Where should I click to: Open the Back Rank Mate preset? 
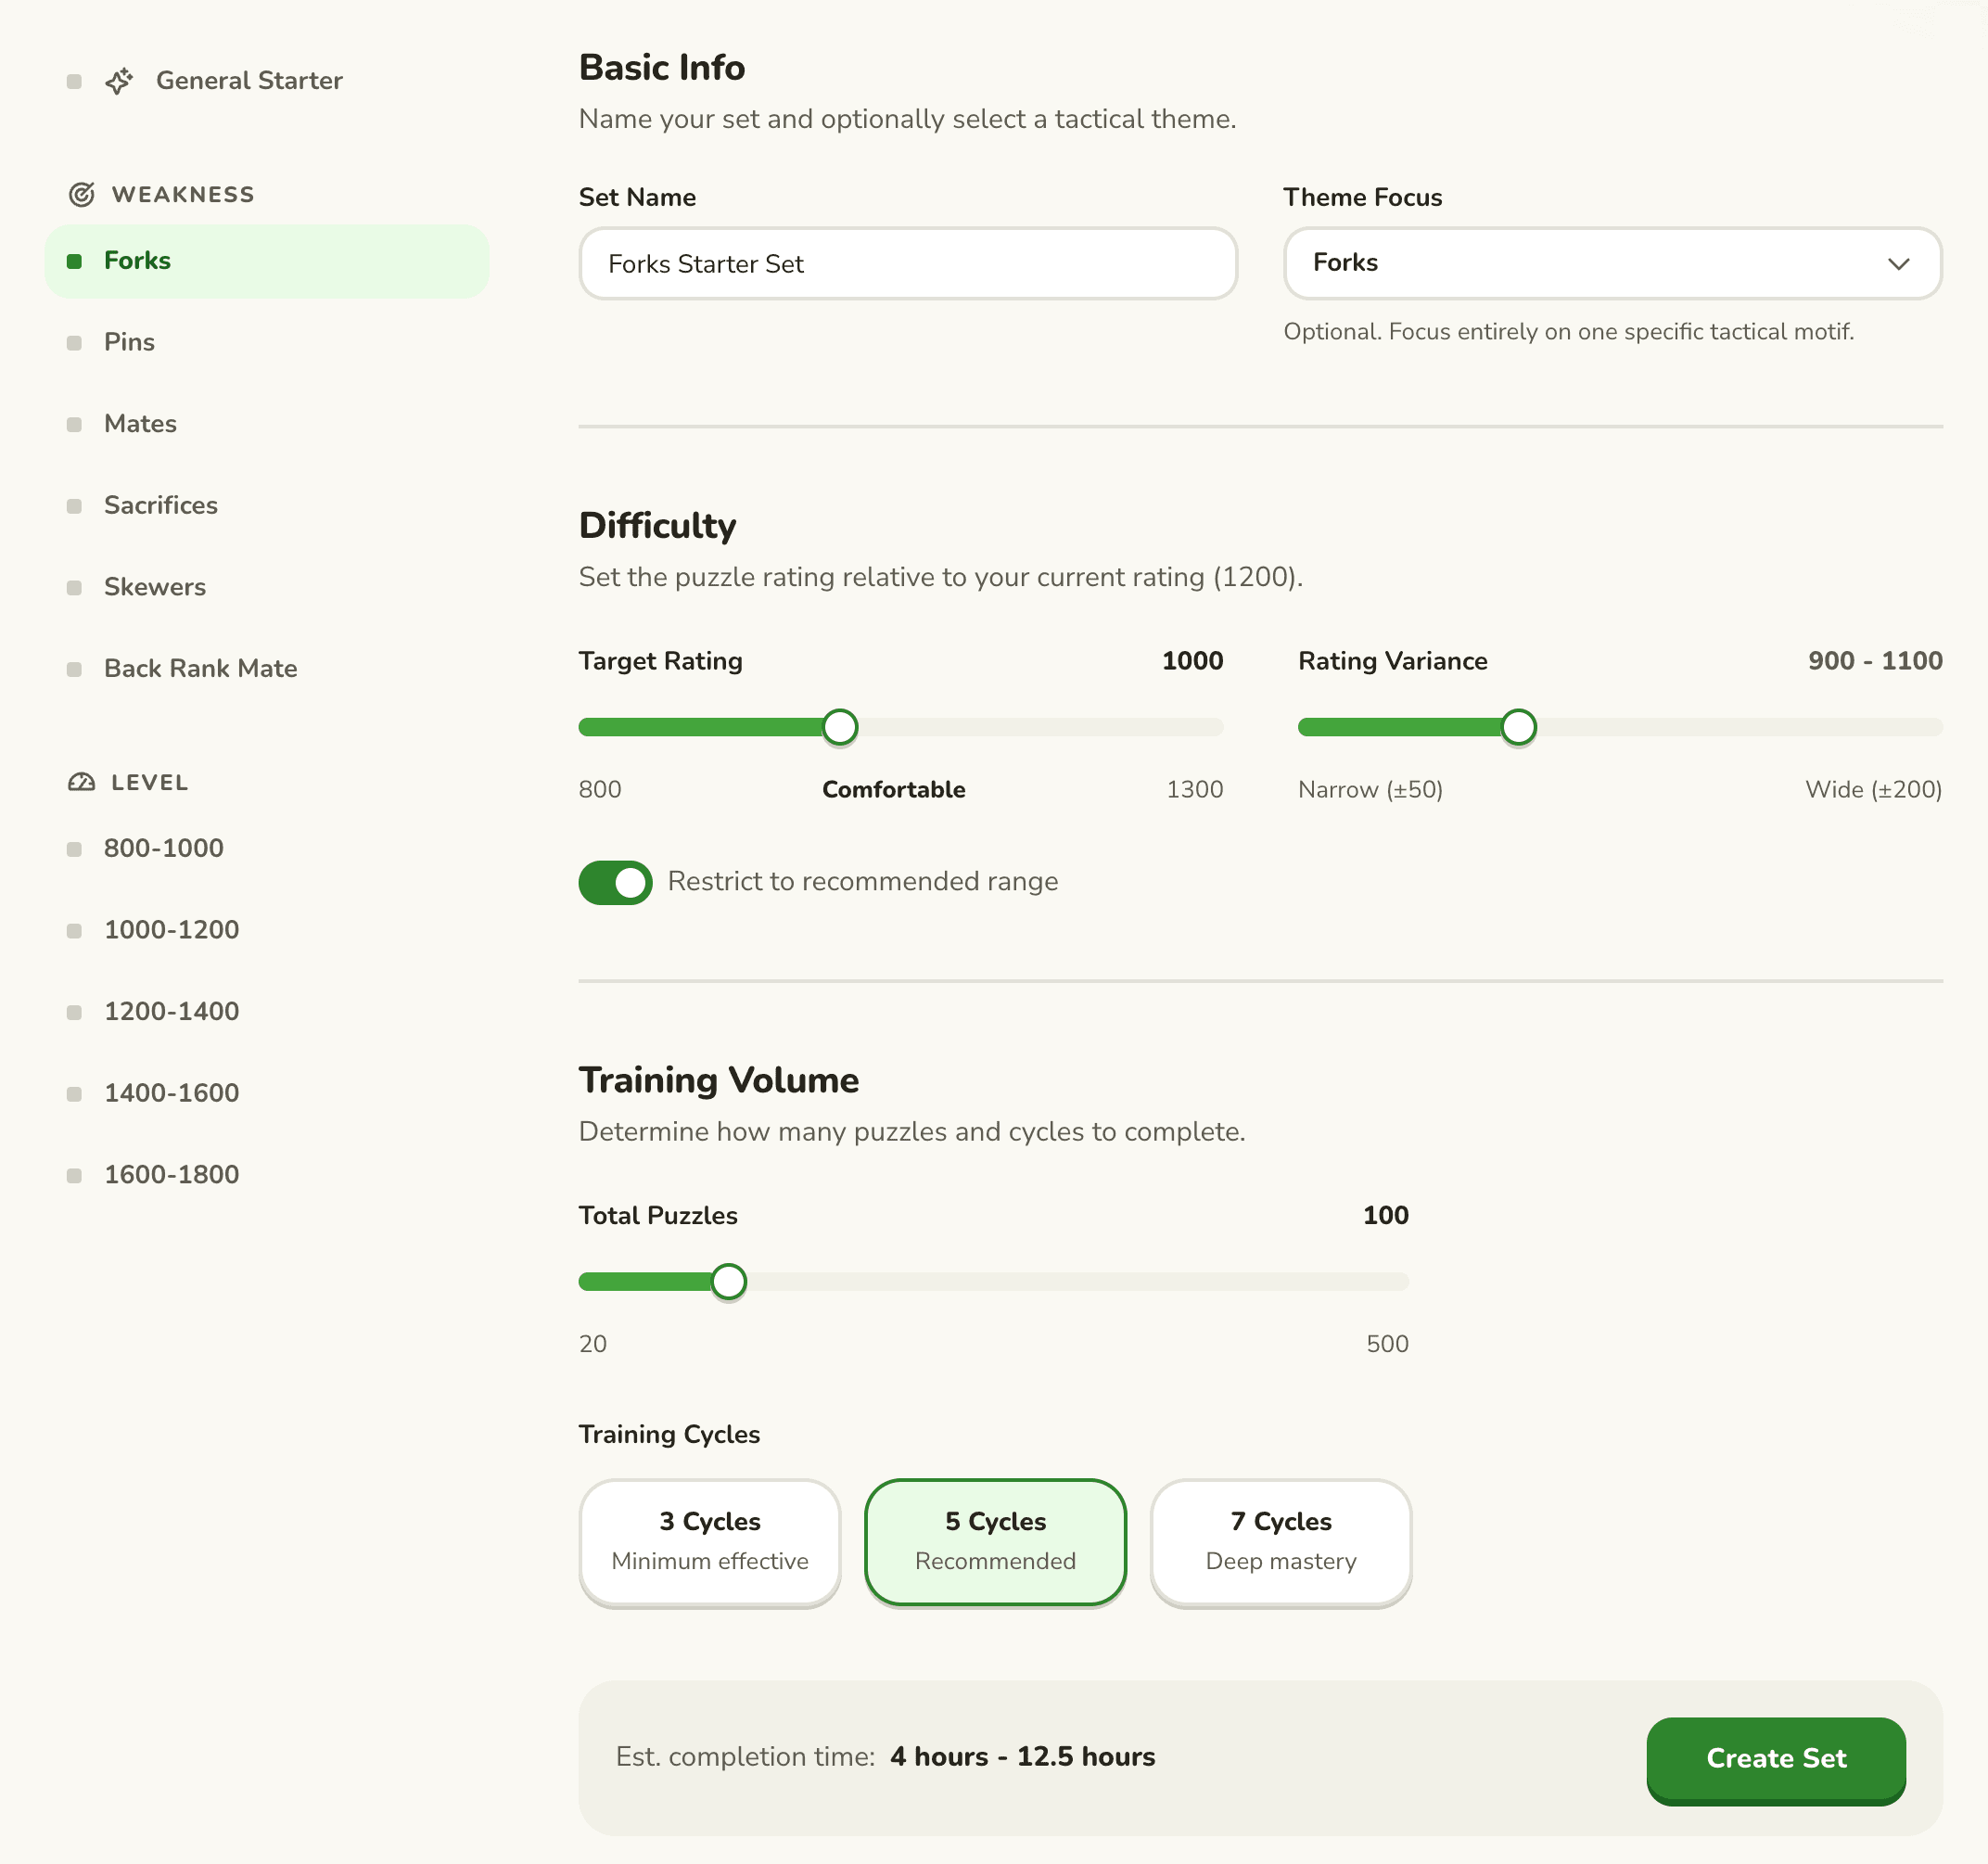point(267,669)
